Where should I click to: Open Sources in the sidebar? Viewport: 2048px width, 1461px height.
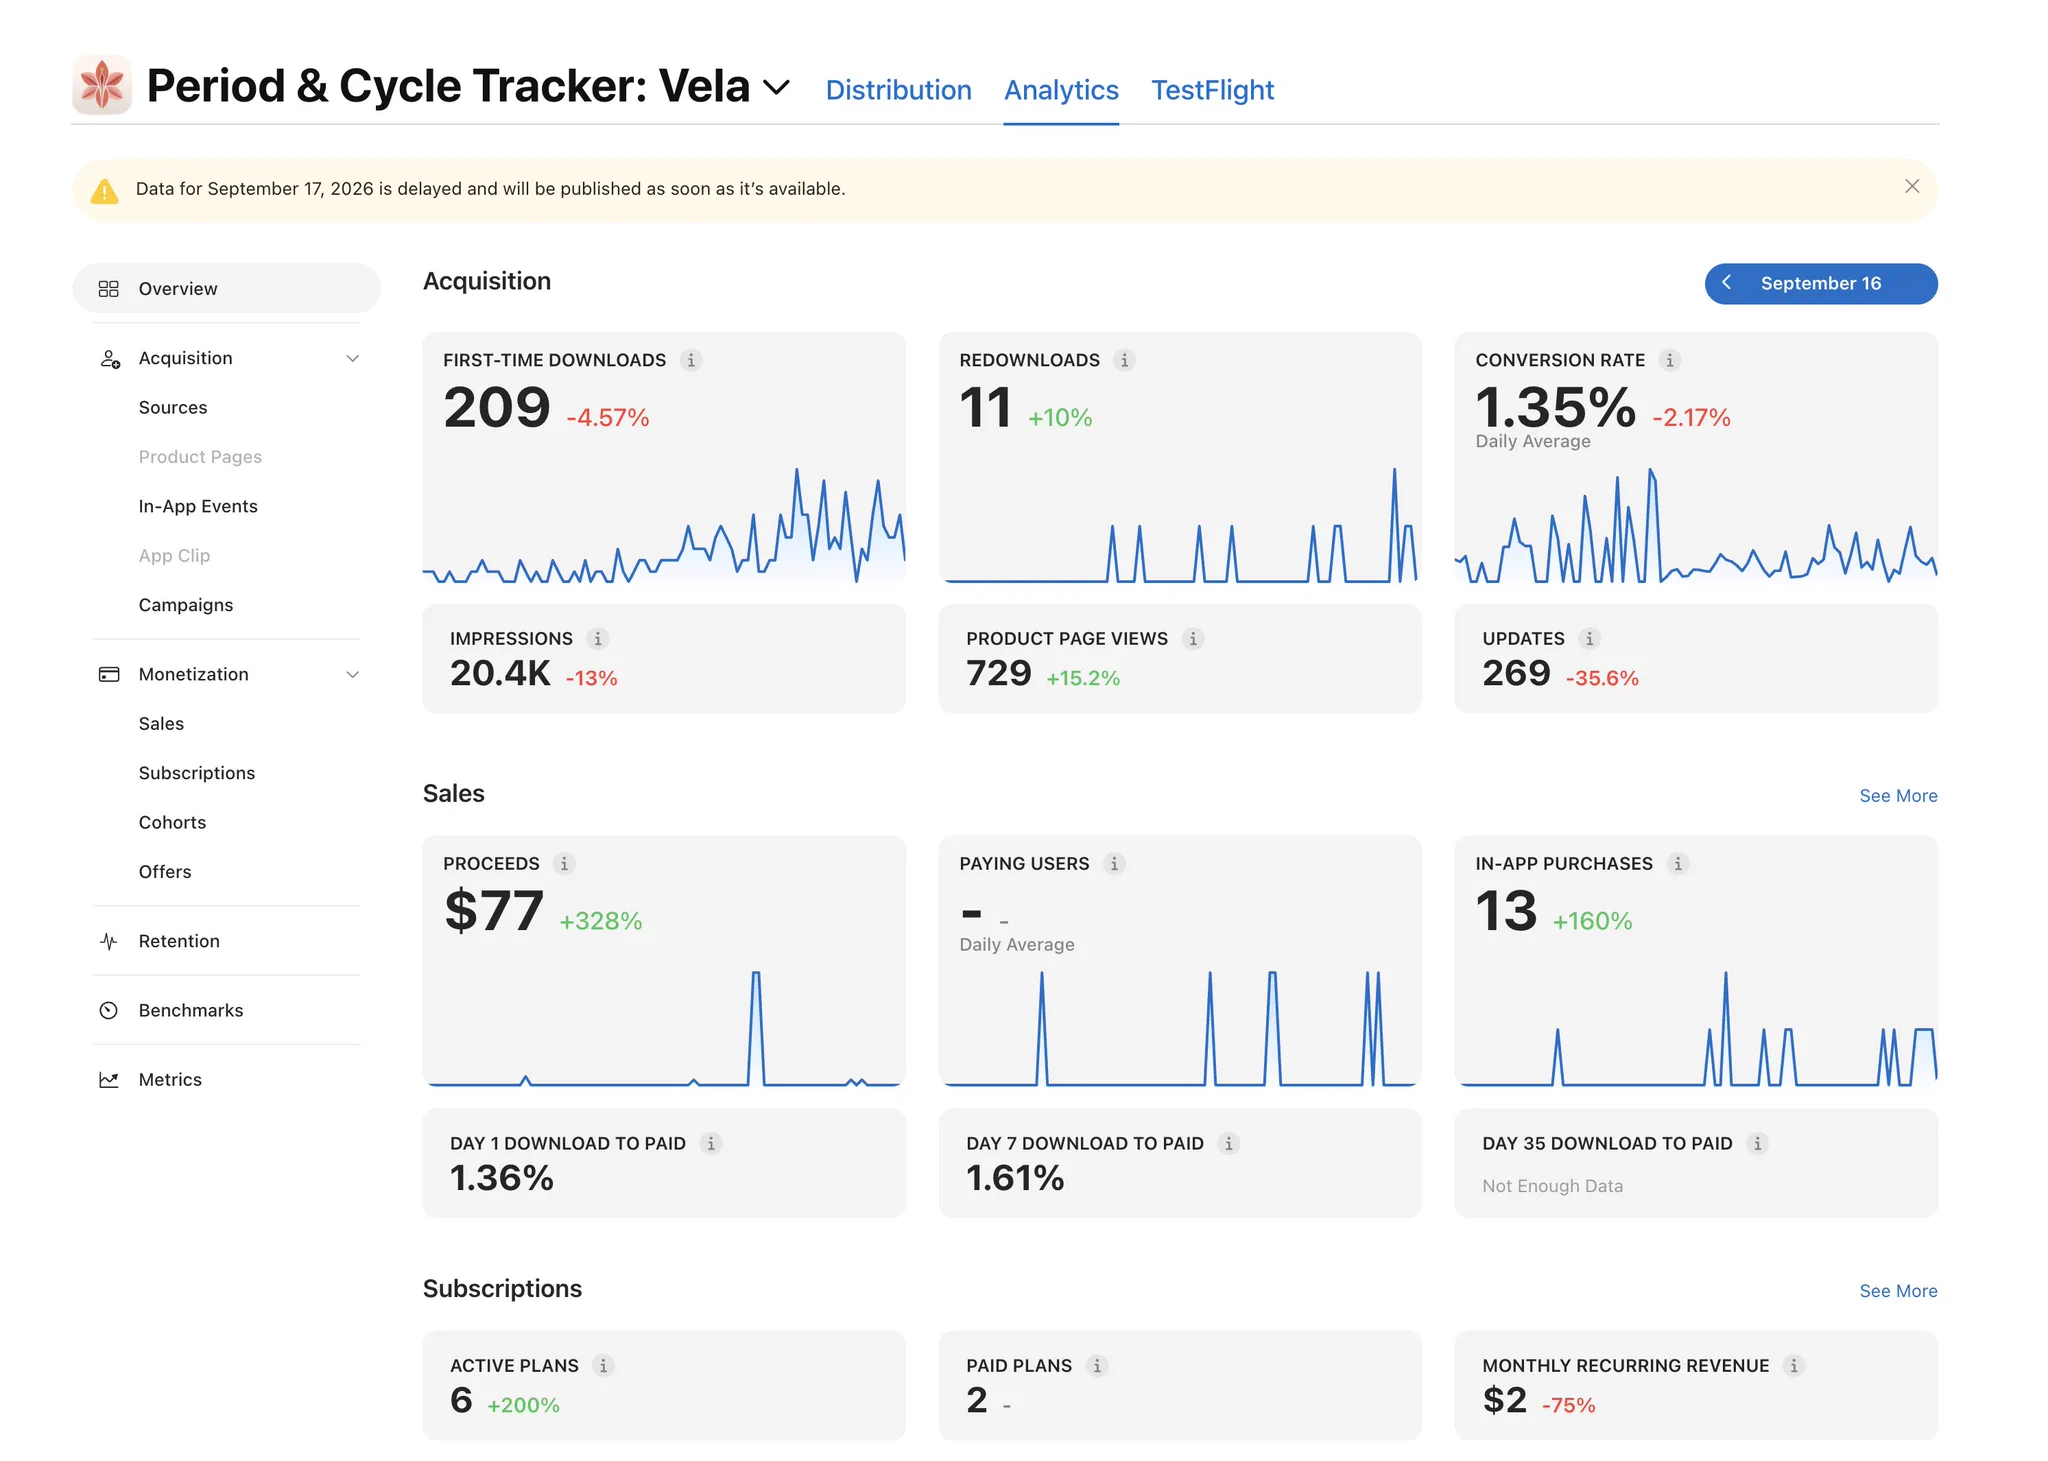tap(173, 408)
